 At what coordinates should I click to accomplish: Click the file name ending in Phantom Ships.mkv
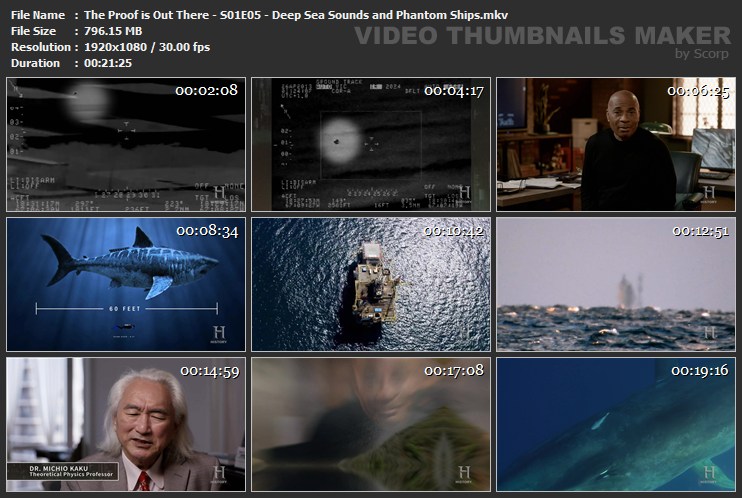296,15
